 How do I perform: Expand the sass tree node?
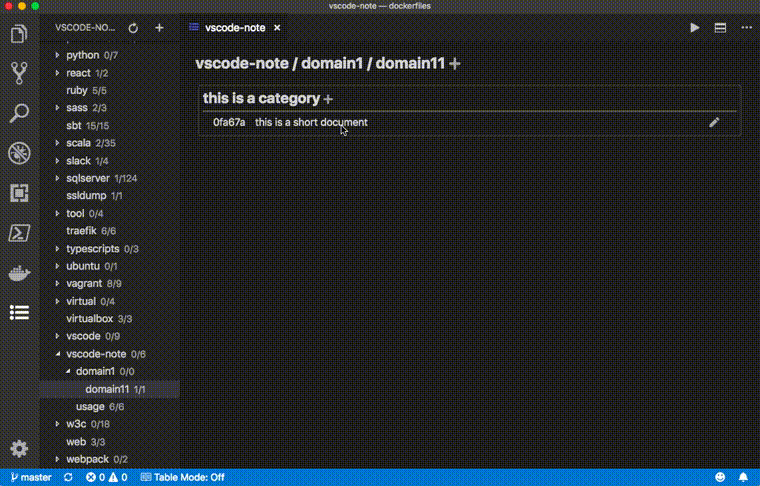pyautogui.click(x=57, y=108)
